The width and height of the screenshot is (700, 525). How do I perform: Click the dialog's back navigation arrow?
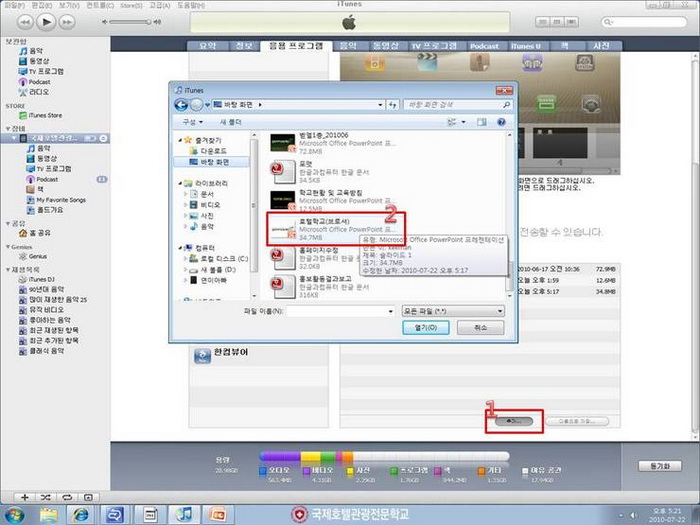[181, 104]
